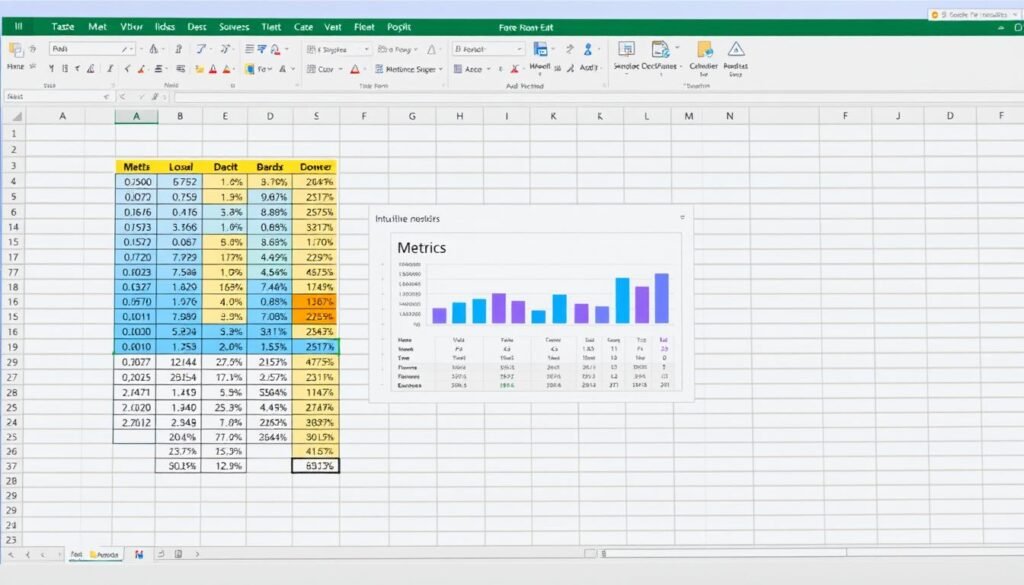
Task: Select the orange highlighted cell 1367%
Action: 316,301
